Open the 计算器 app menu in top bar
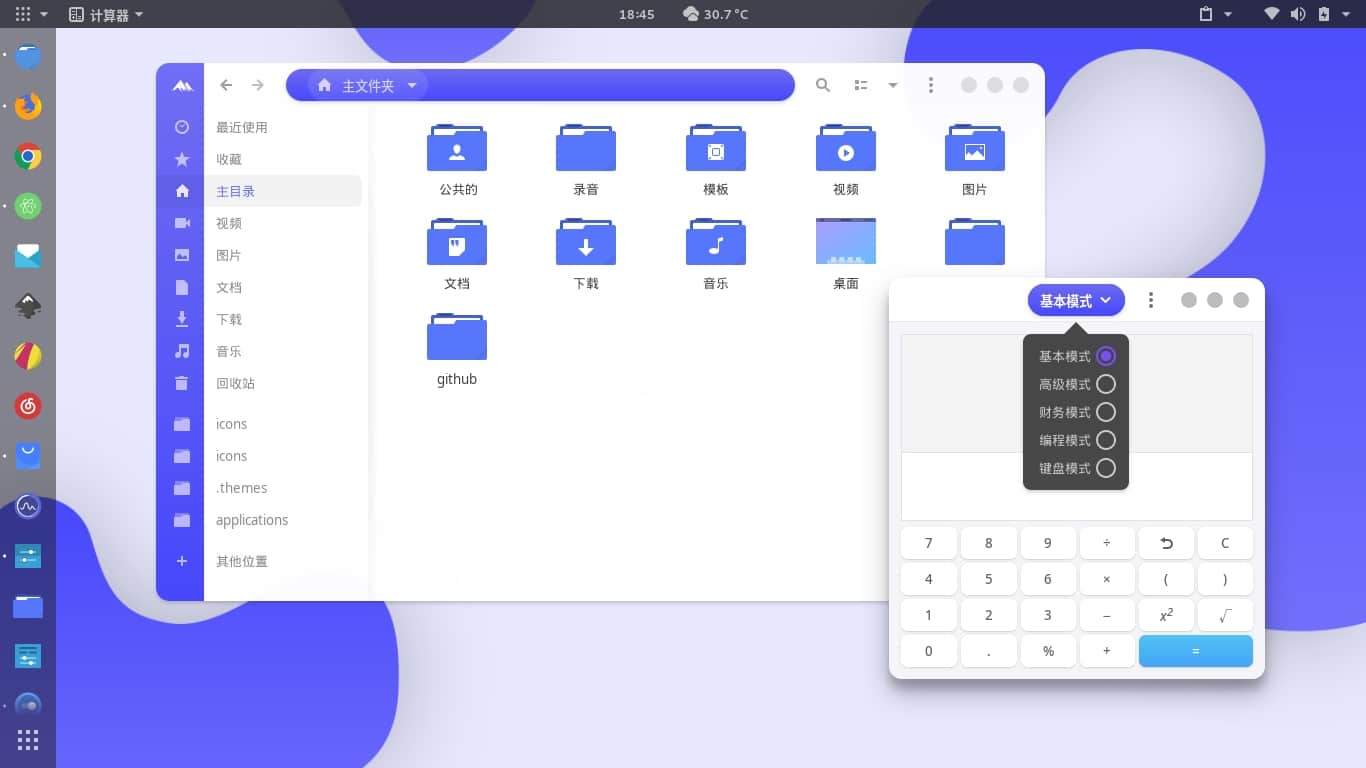1366x768 pixels. [x=106, y=14]
